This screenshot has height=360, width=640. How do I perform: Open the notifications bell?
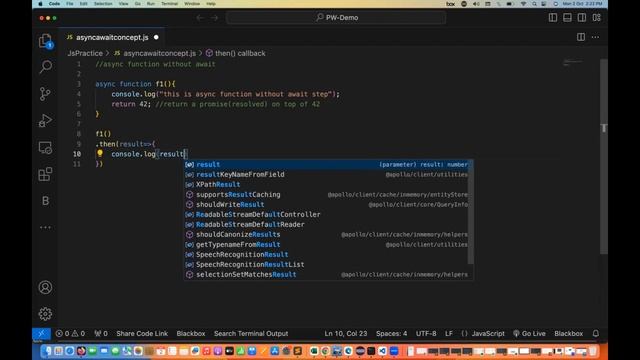pos(596,333)
